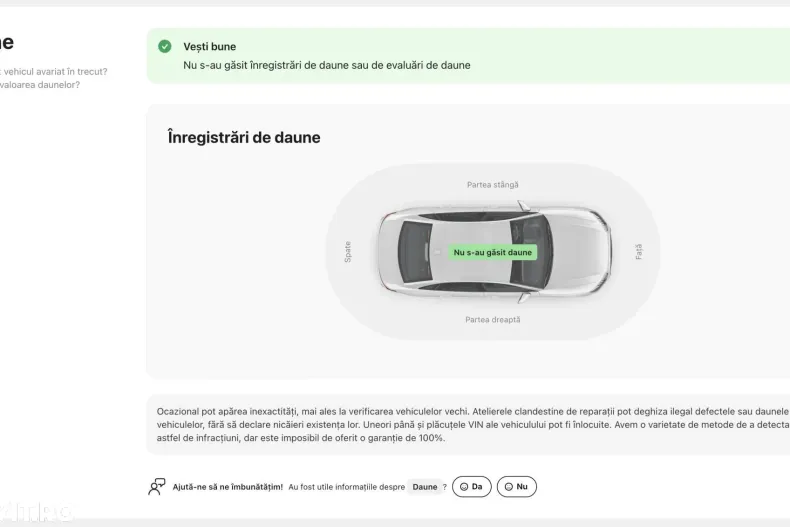Click the 'vehicul avariat în trecut?' sidebar text
This screenshot has width=790, height=527.
pos(56,71)
